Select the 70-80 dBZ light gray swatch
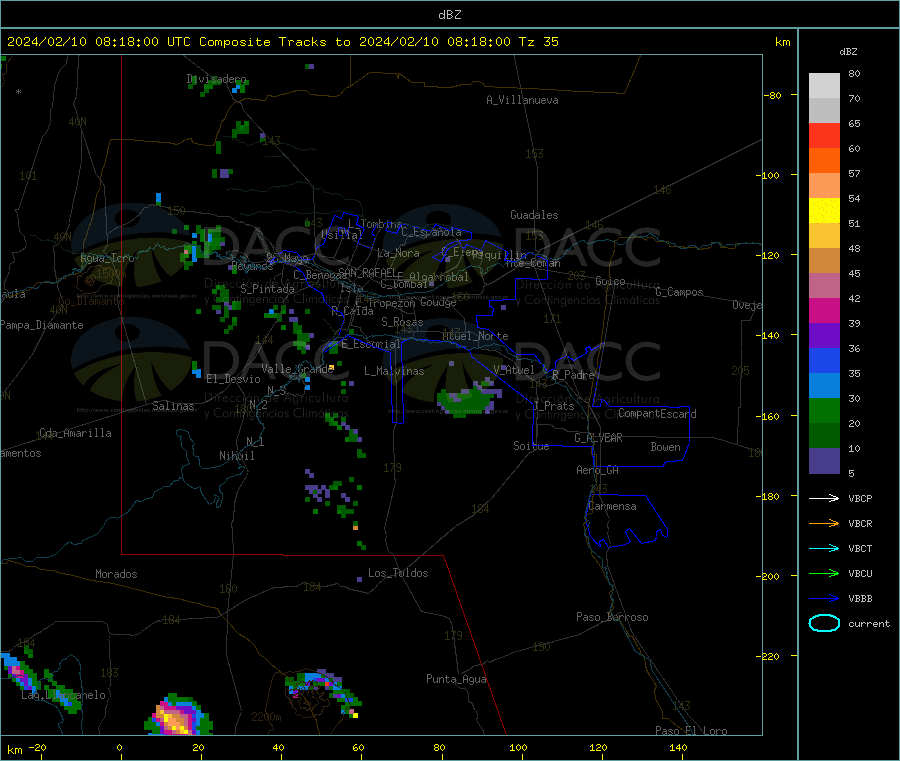 (824, 86)
